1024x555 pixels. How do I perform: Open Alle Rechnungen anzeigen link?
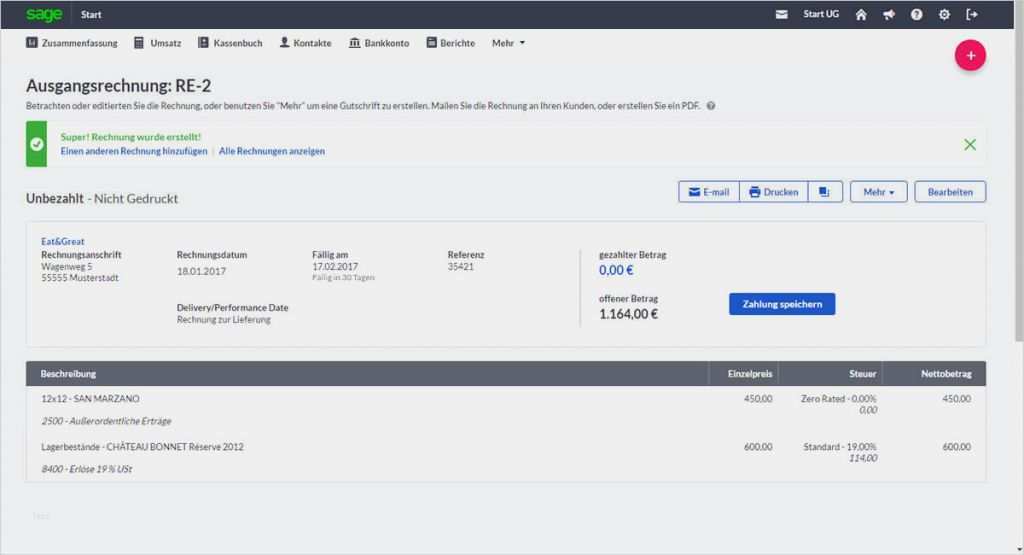(272, 151)
